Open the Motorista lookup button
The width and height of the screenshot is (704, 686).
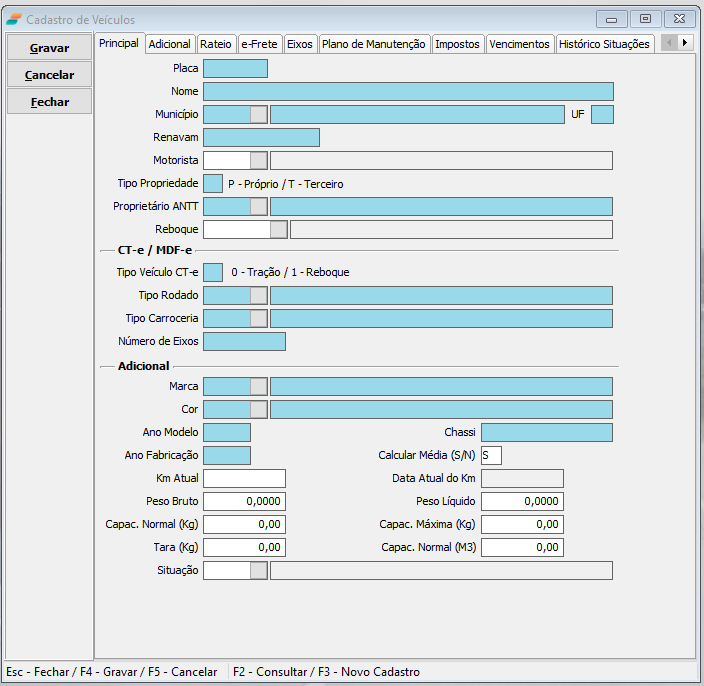259,160
